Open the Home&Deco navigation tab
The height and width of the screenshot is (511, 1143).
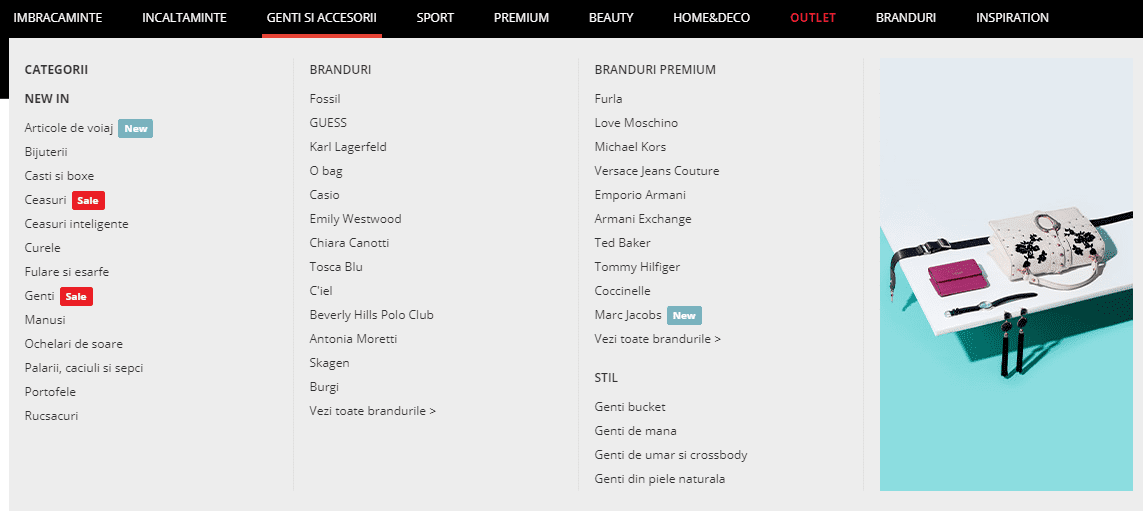click(x=711, y=18)
